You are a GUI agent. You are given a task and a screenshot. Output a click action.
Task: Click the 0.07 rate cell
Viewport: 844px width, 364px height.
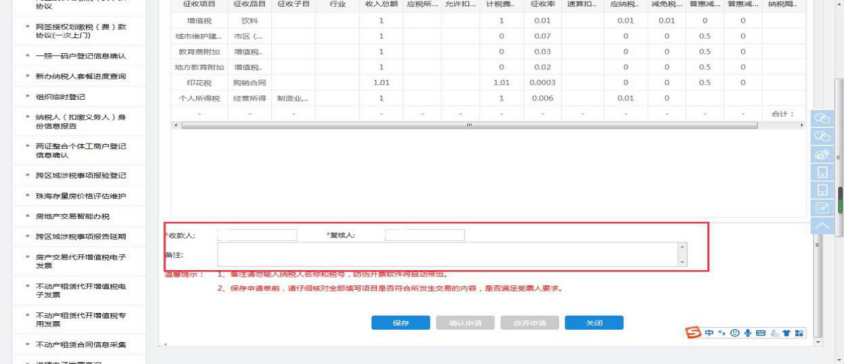[x=542, y=36]
